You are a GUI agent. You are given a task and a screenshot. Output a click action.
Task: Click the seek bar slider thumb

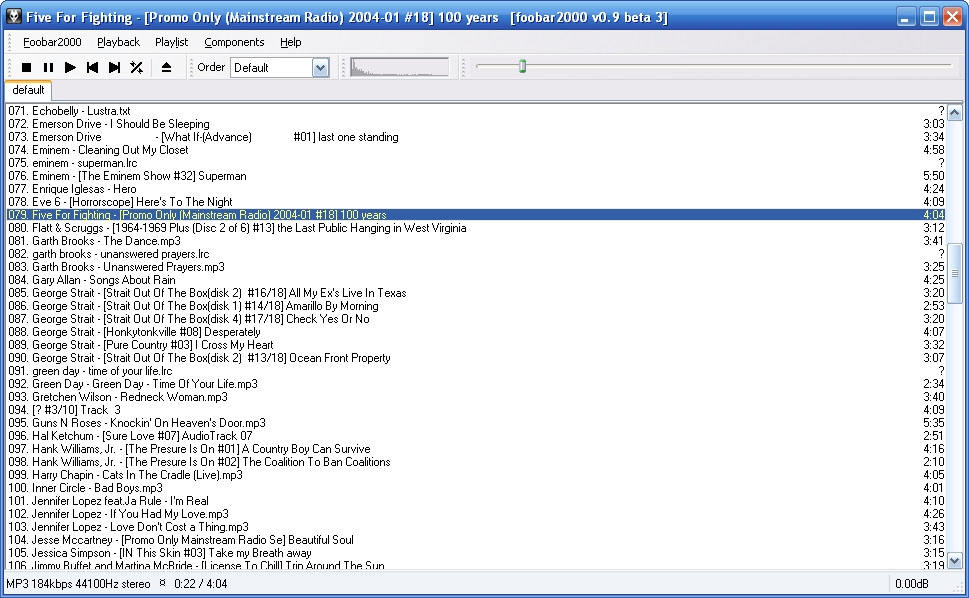pos(522,66)
